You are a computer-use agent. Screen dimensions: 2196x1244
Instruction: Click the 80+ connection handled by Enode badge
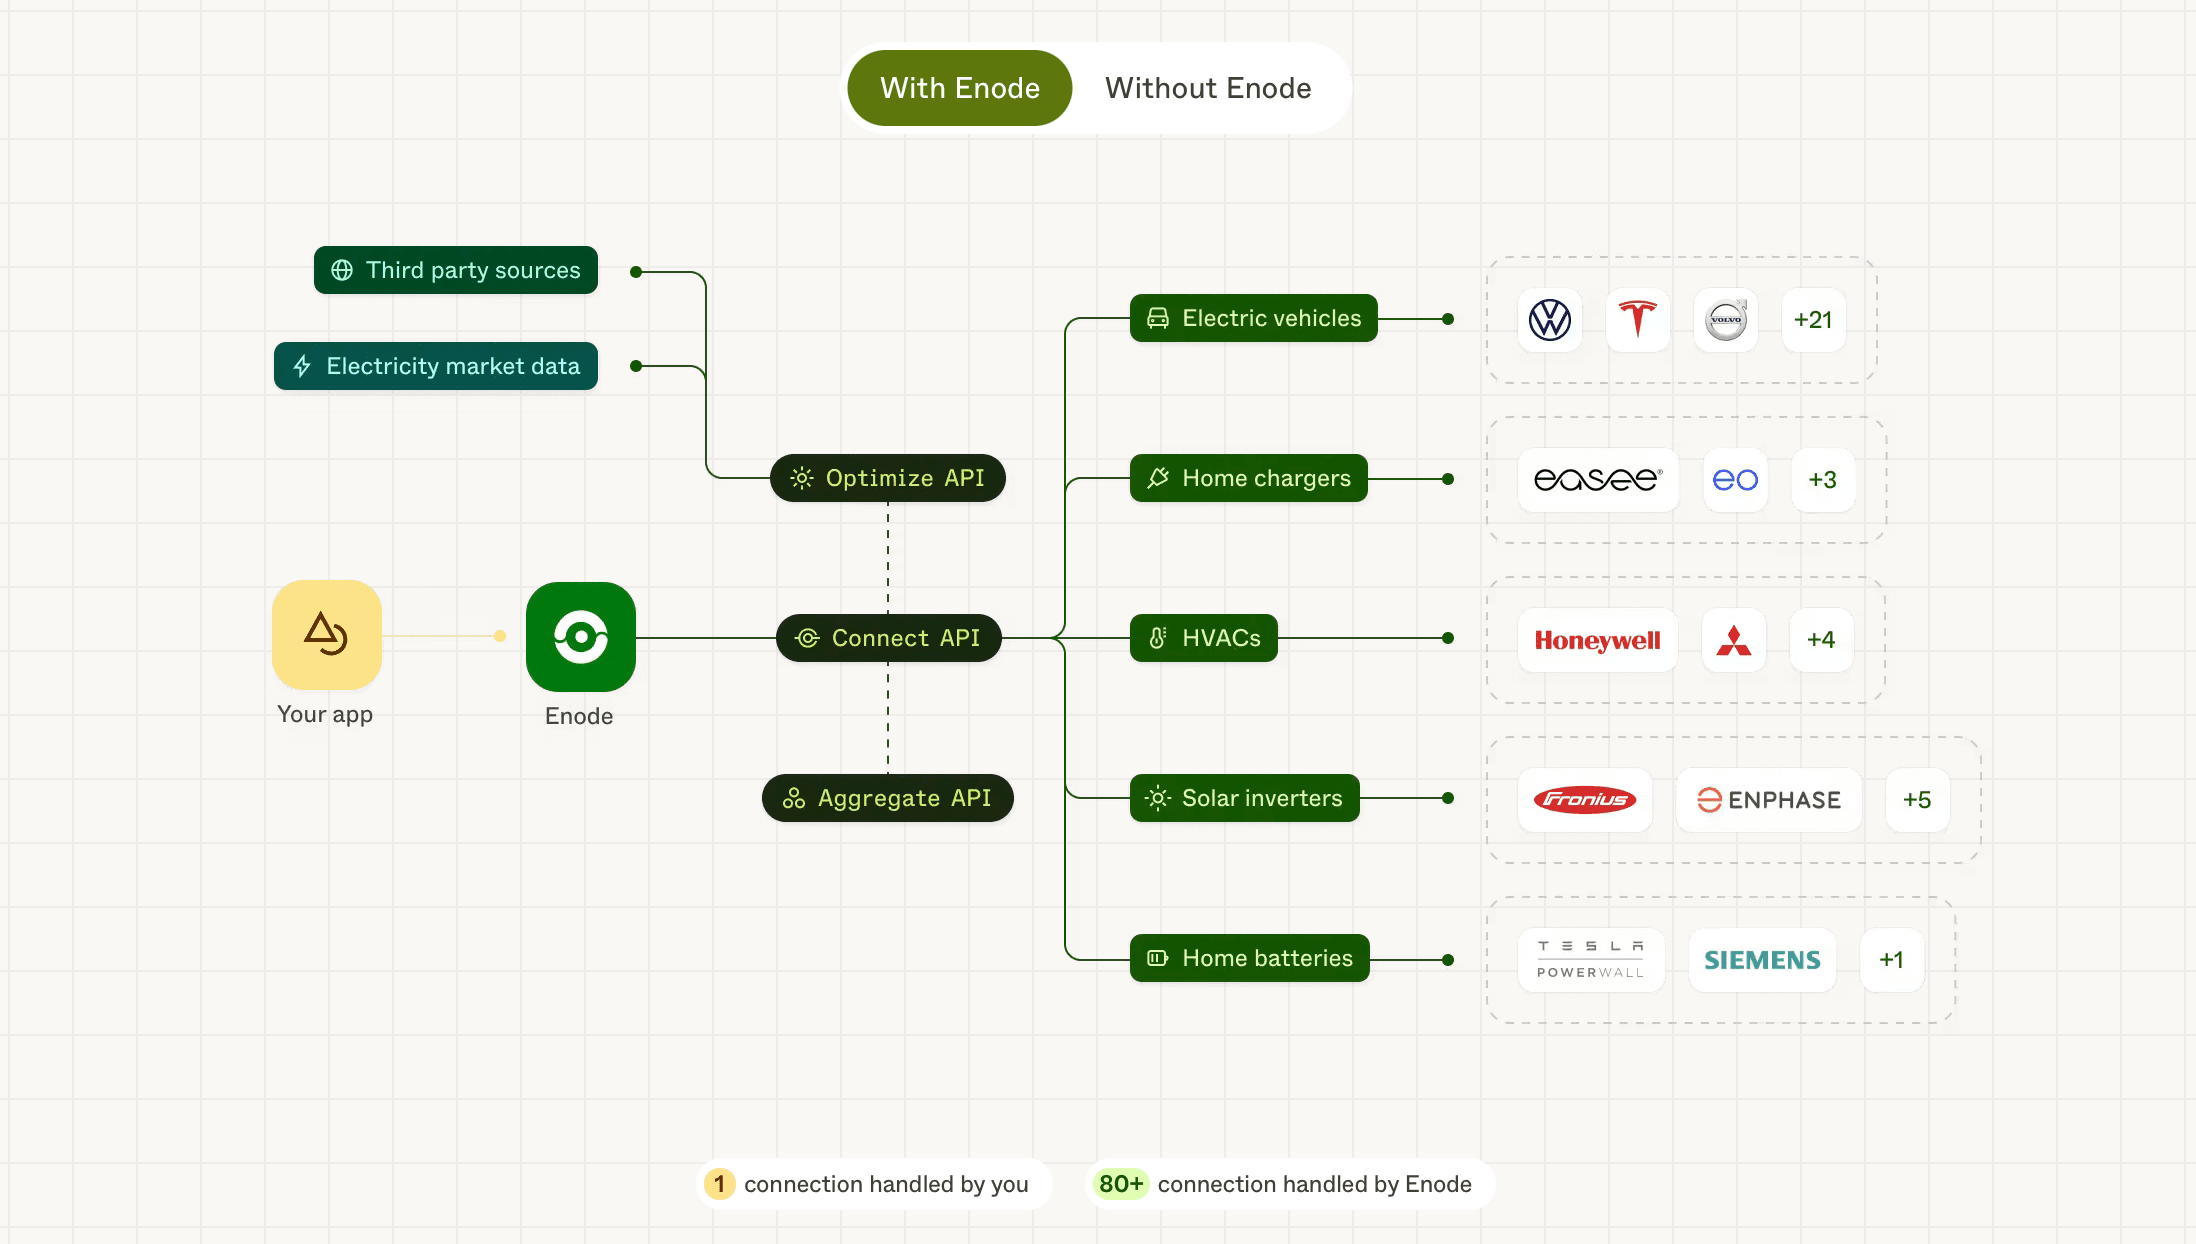1289,1184
